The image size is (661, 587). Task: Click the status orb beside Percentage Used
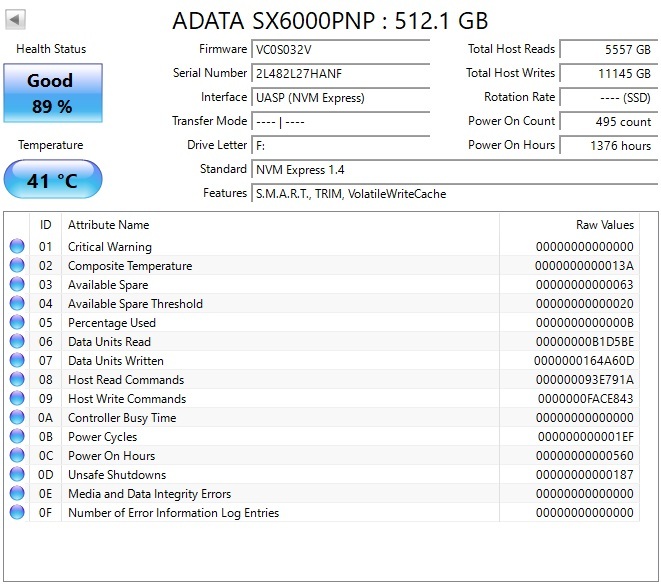point(17,323)
